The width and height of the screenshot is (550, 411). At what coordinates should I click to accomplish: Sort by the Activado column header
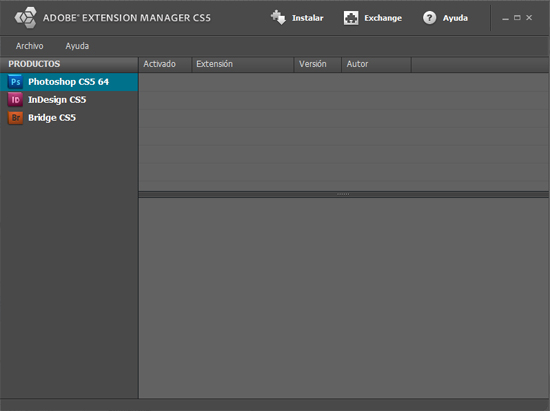tap(165, 64)
